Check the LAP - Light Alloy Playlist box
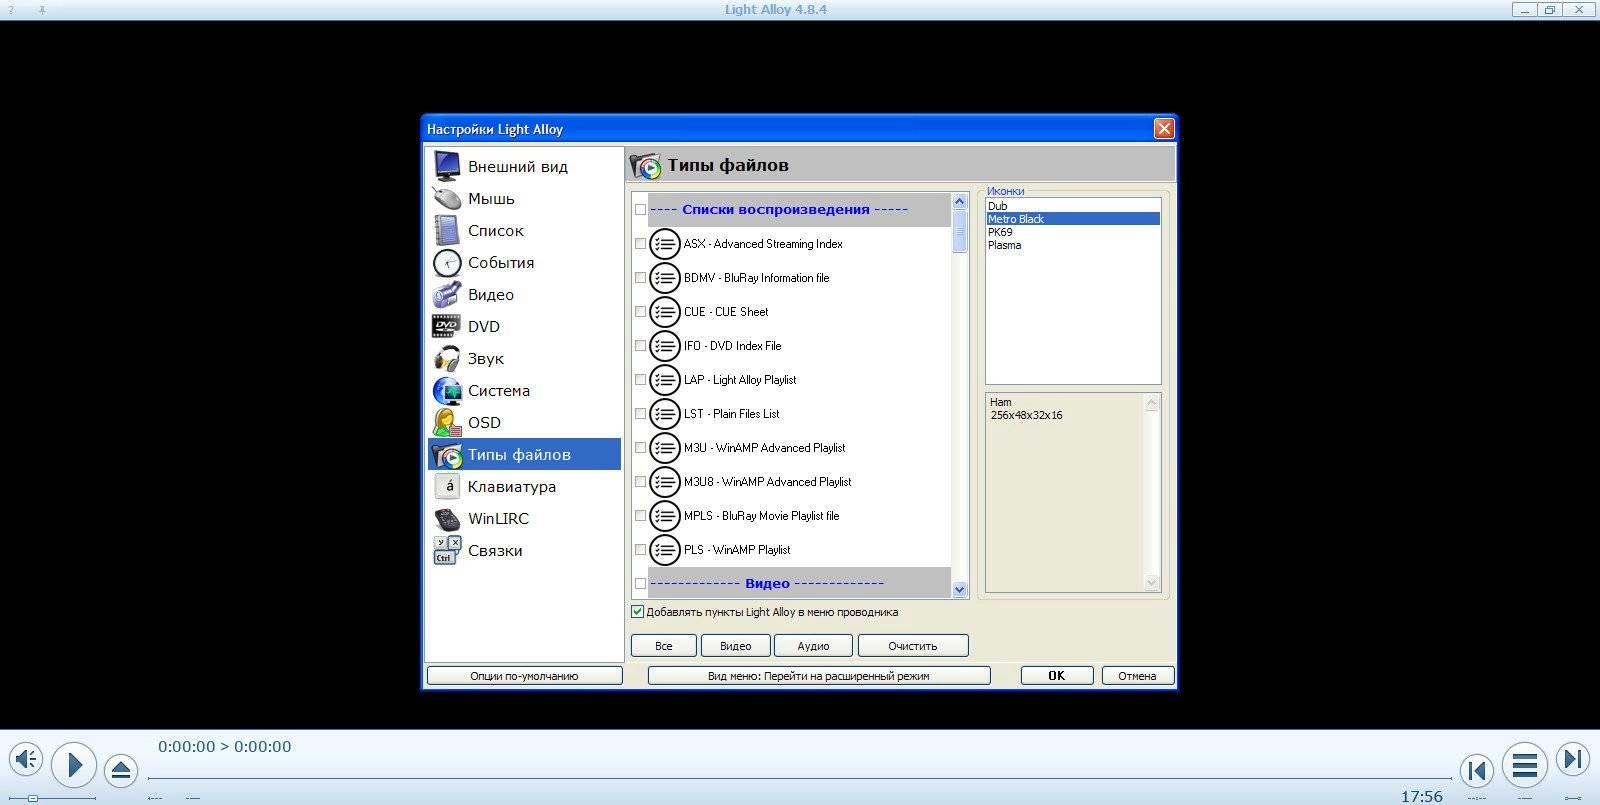 click(640, 380)
